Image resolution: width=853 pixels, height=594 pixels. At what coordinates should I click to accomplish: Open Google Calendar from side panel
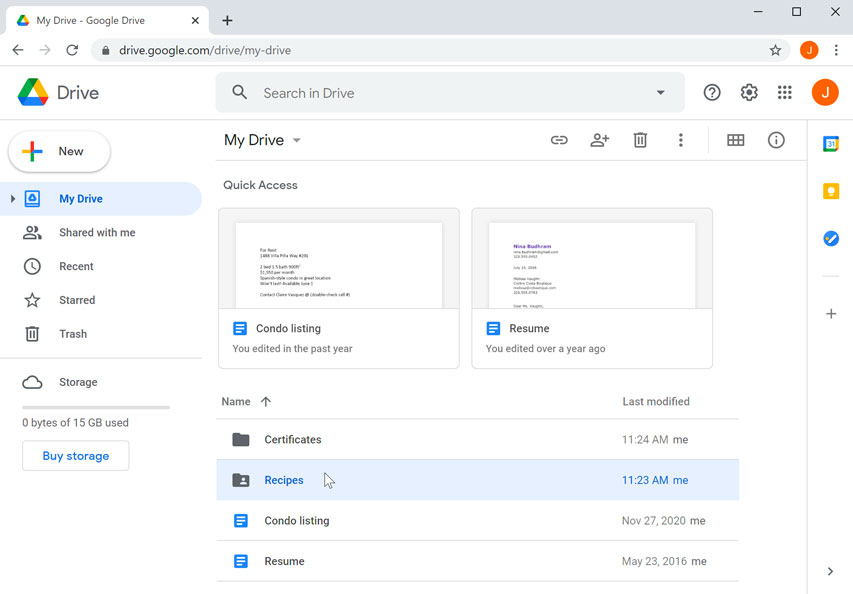831,143
